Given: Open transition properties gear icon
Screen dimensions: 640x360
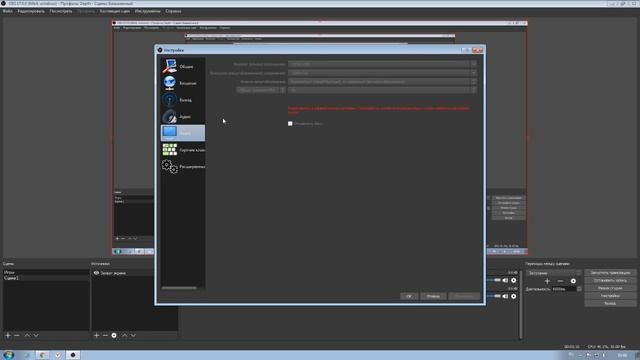Looking at the screenshot, I should tap(573, 281).
